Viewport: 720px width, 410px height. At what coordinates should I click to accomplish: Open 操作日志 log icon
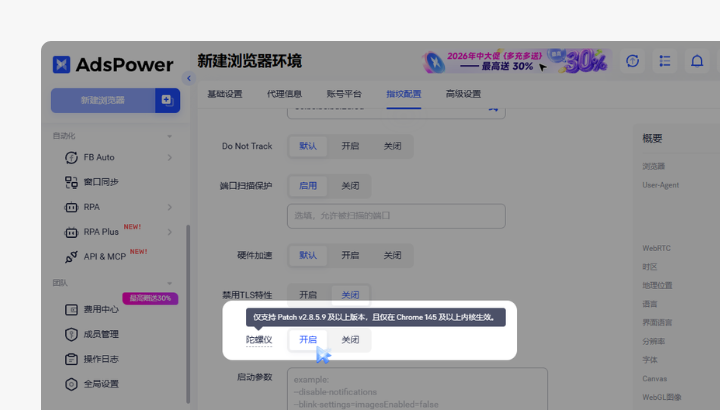[x=71, y=359]
